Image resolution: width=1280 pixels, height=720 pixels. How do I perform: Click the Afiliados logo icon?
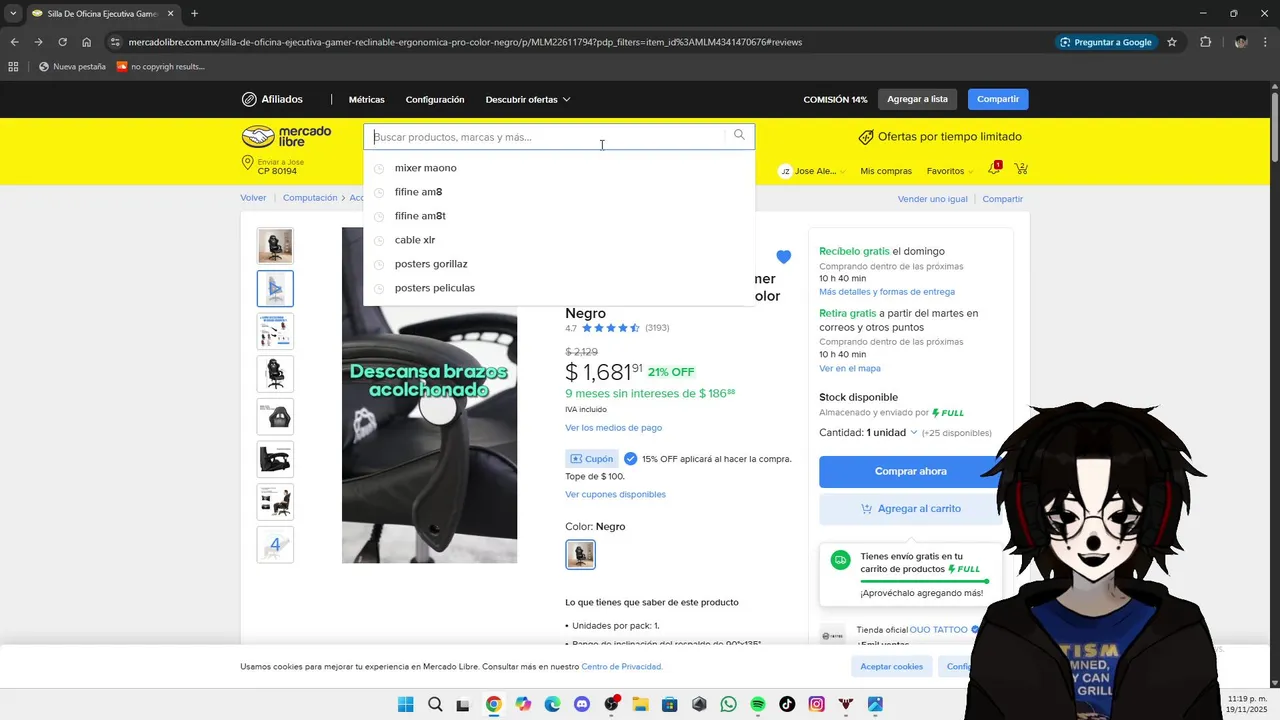(x=249, y=99)
